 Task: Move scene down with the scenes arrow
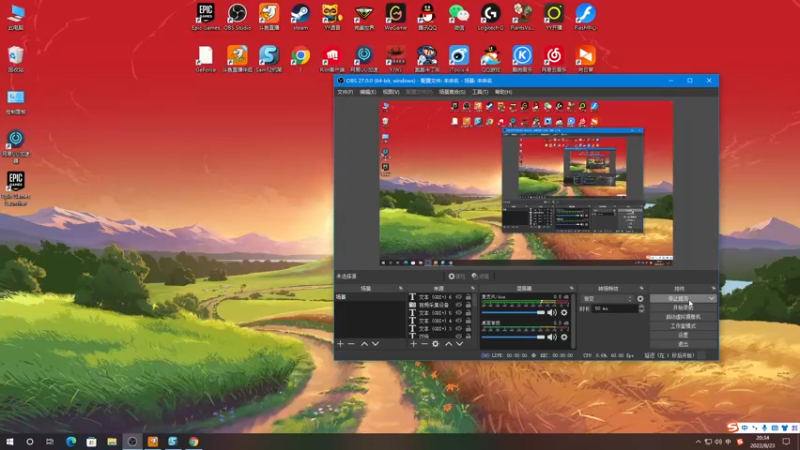click(375, 344)
